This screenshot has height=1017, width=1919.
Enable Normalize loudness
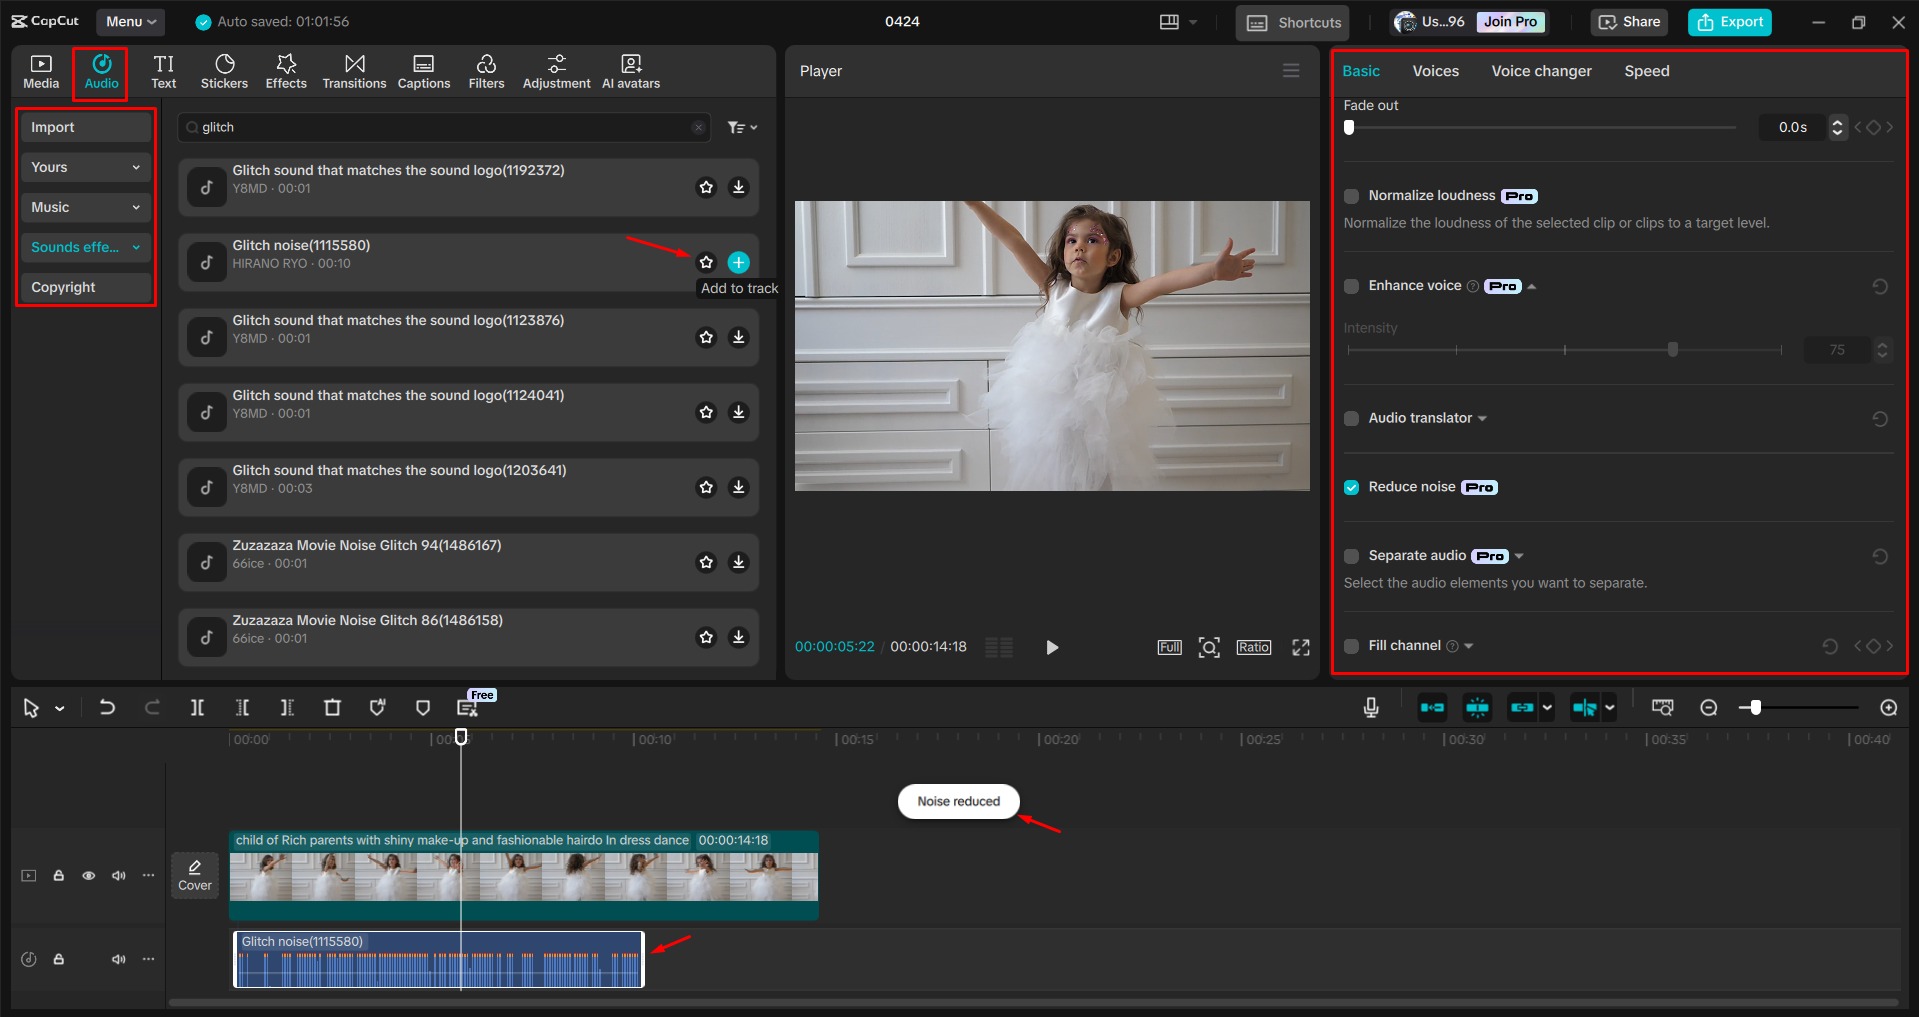[x=1351, y=196]
